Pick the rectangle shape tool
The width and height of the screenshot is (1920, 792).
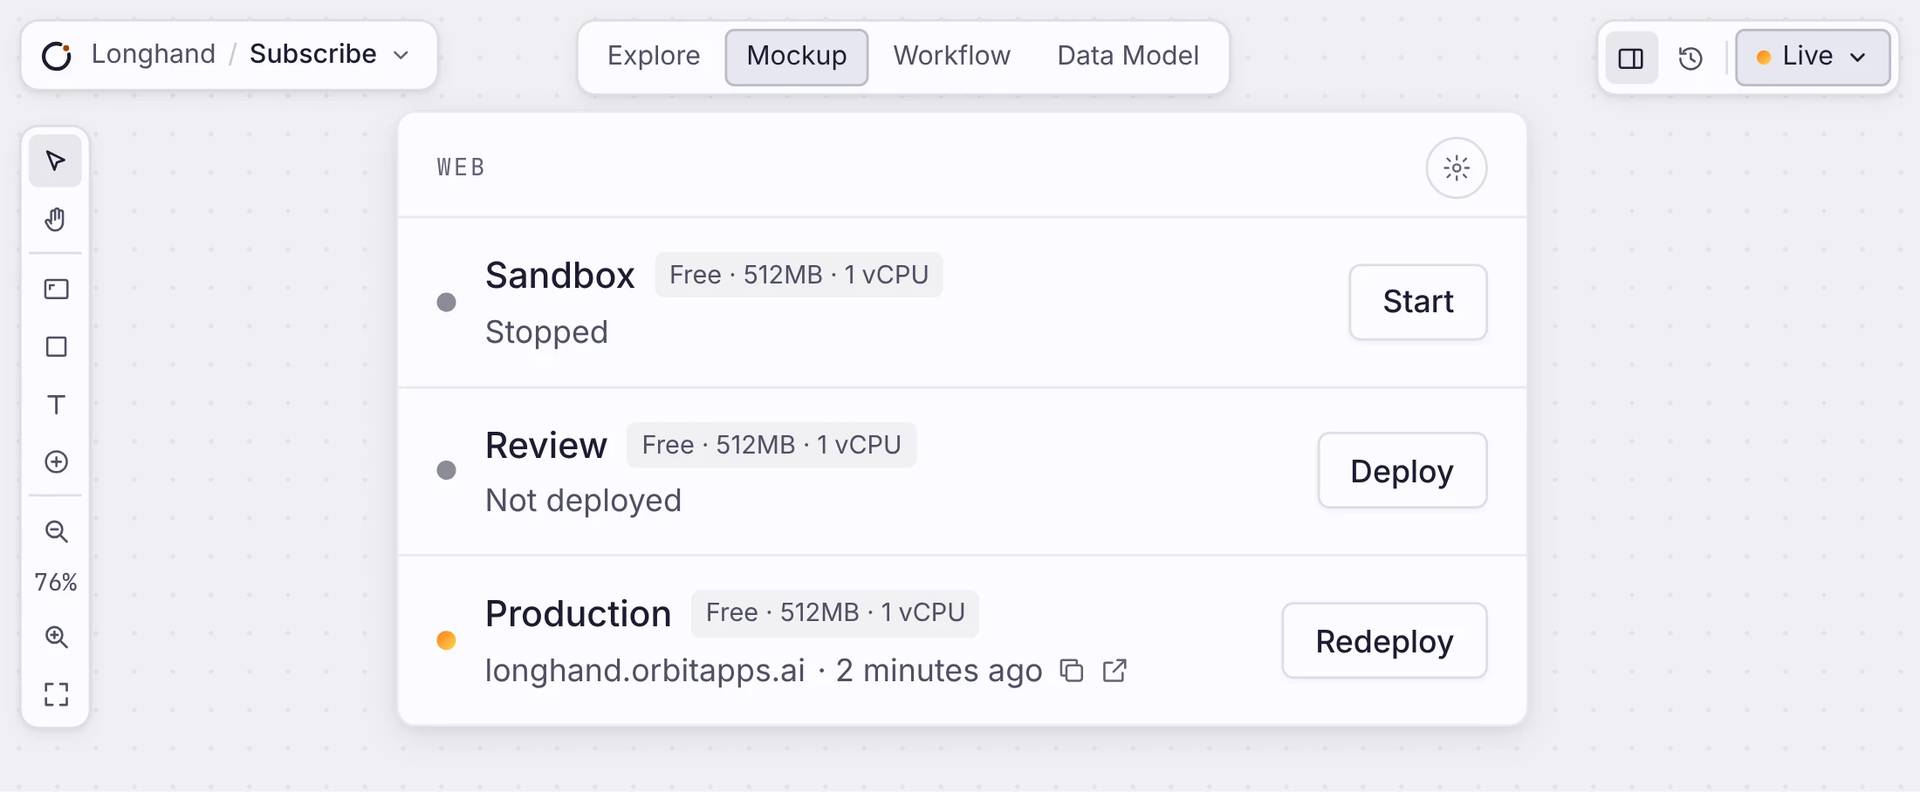[56, 347]
